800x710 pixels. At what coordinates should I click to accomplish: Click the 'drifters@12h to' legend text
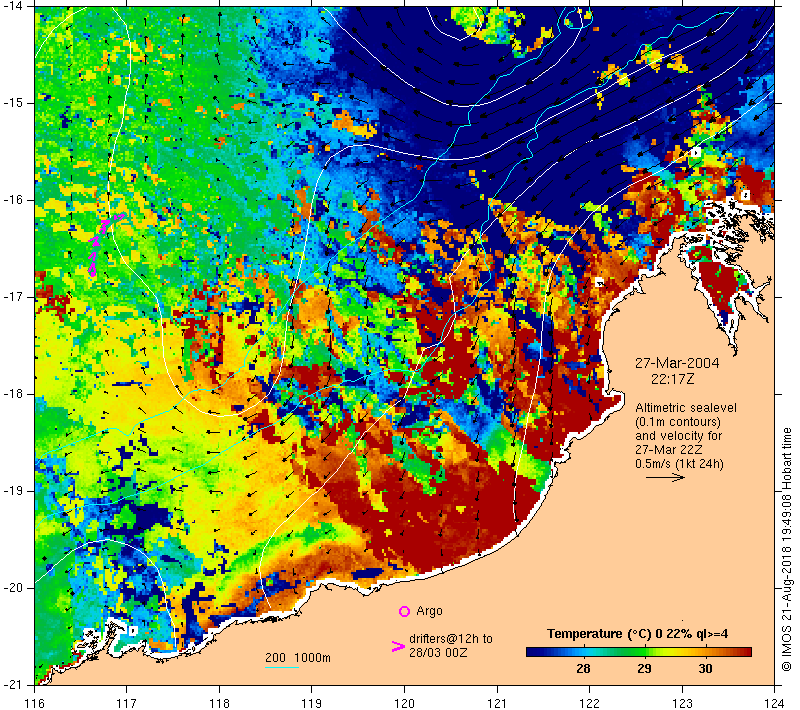[x=451, y=639]
